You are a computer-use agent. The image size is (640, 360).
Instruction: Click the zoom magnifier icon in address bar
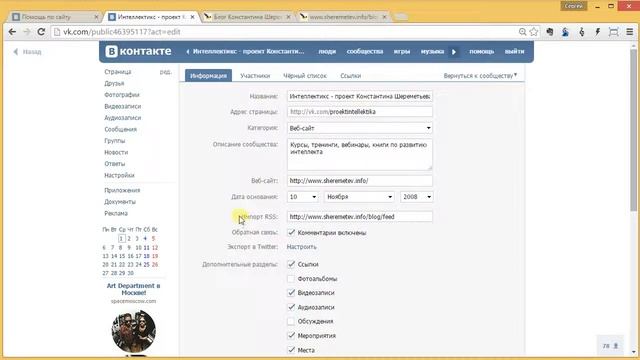[522, 32]
